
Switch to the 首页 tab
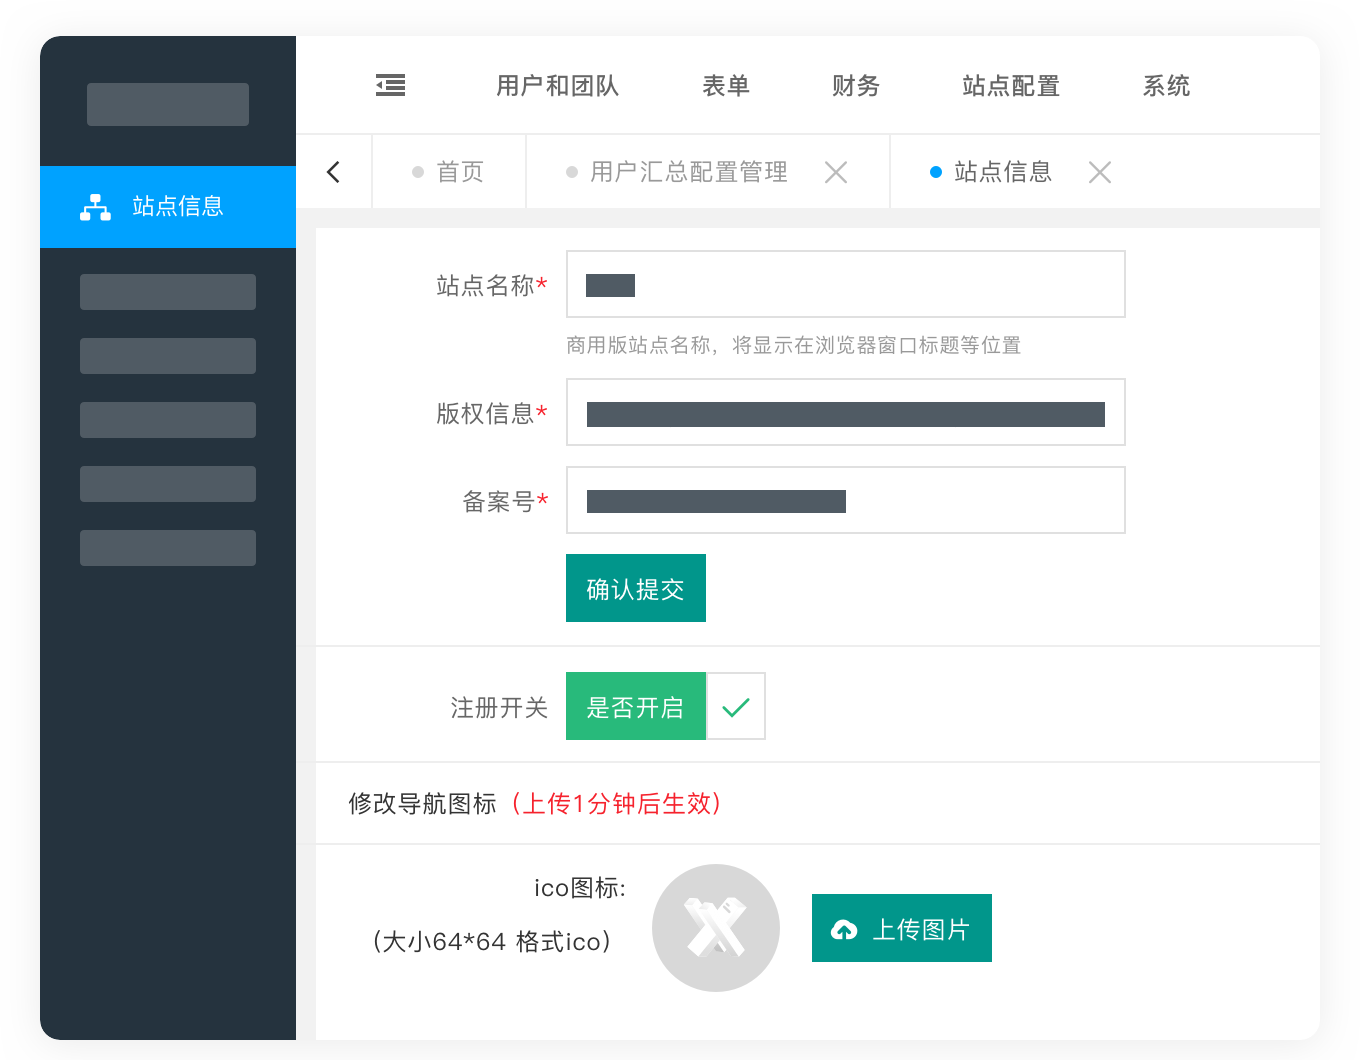[449, 172]
